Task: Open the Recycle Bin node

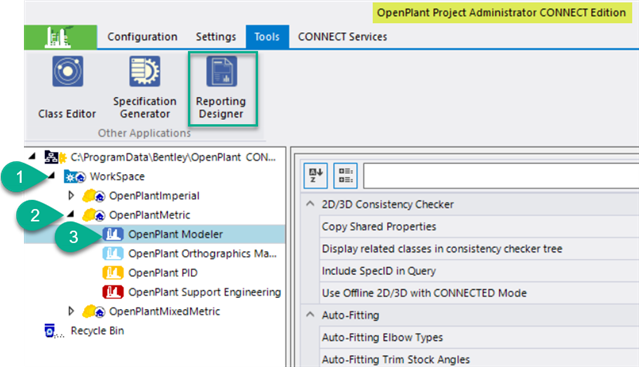Action: (97, 331)
